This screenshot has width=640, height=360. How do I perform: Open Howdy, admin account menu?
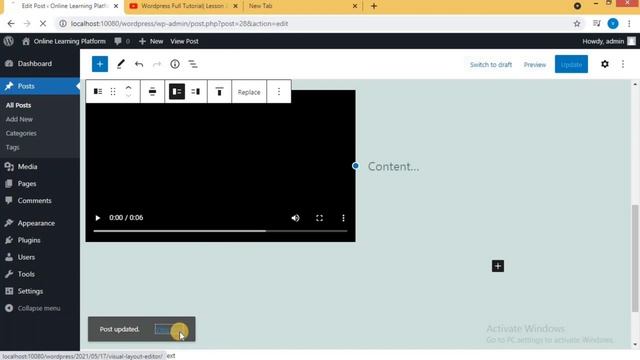(x=609, y=41)
